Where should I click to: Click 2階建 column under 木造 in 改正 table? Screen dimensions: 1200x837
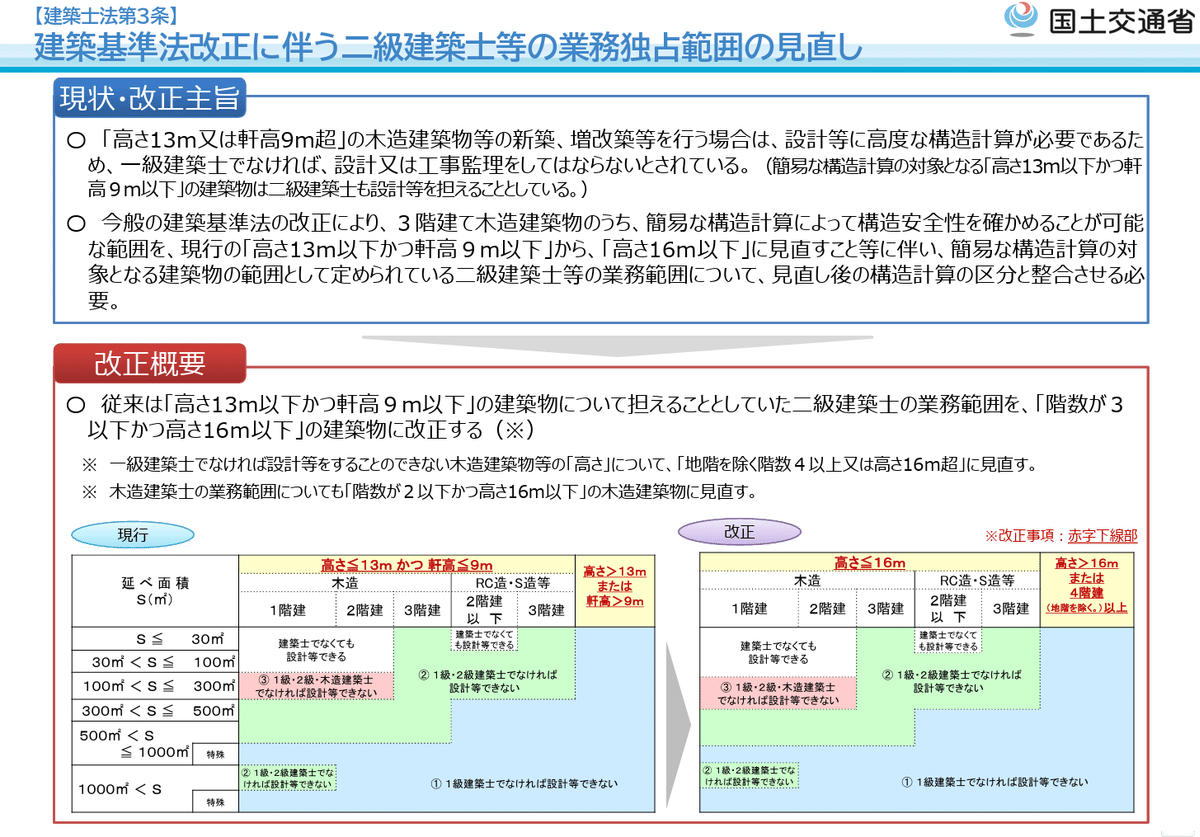click(826, 608)
